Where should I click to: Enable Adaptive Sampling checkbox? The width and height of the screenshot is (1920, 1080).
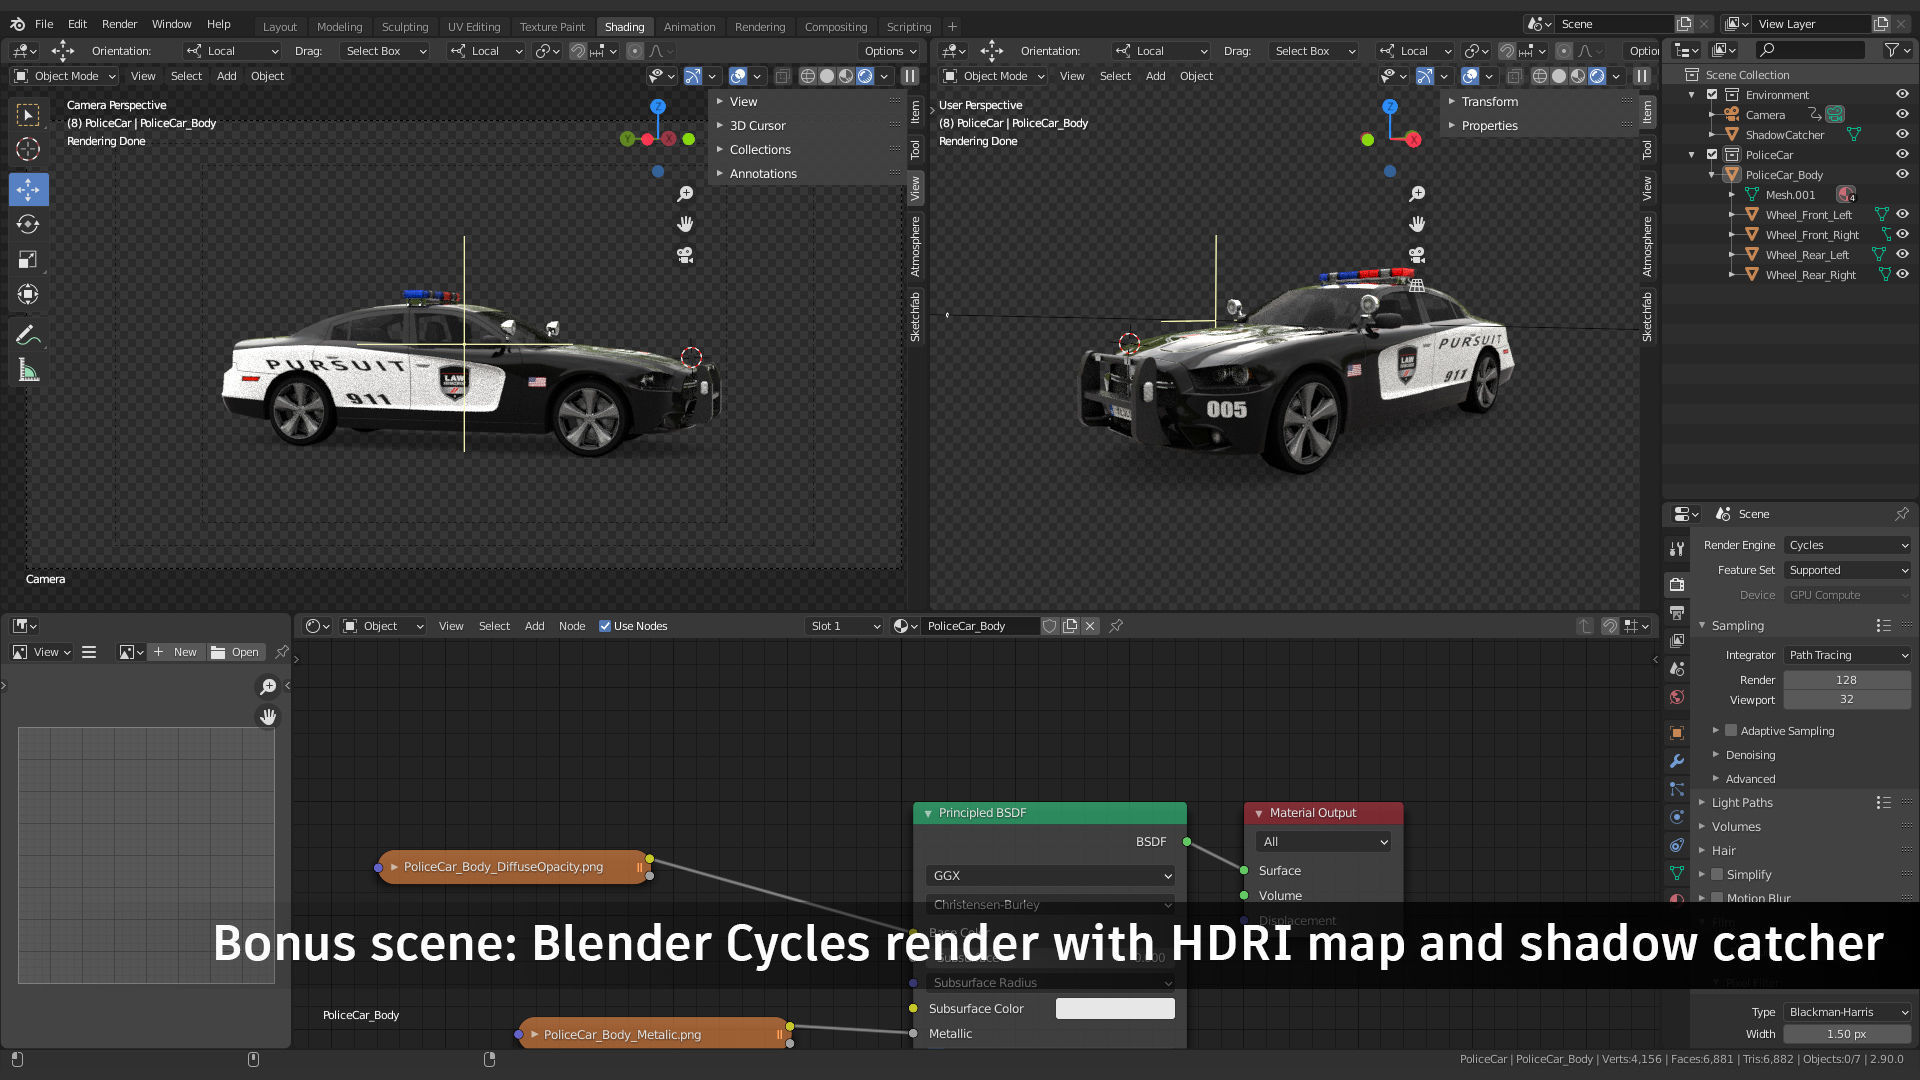pyautogui.click(x=1731, y=731)
